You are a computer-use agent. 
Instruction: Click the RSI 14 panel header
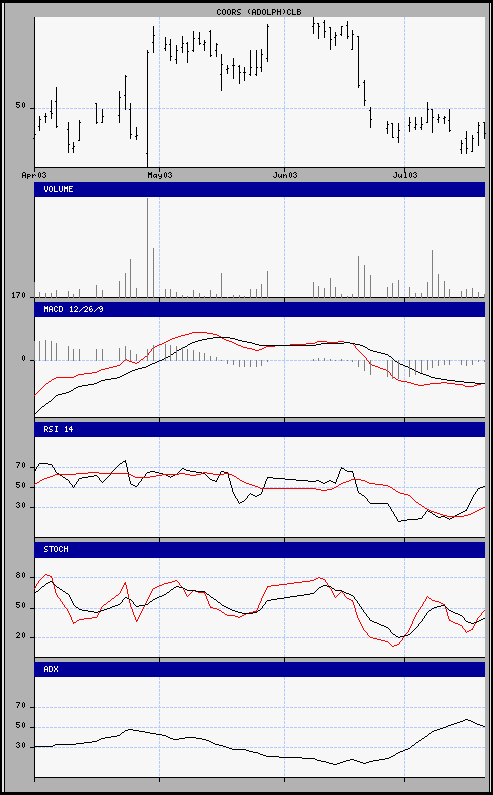[260, 429]
